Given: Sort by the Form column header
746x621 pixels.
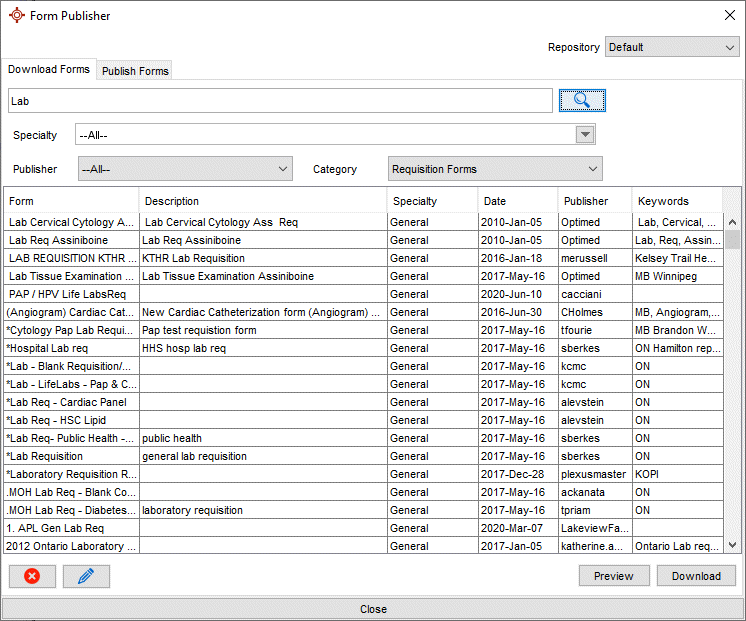Looking at the screenshot, I should (71, 201).
